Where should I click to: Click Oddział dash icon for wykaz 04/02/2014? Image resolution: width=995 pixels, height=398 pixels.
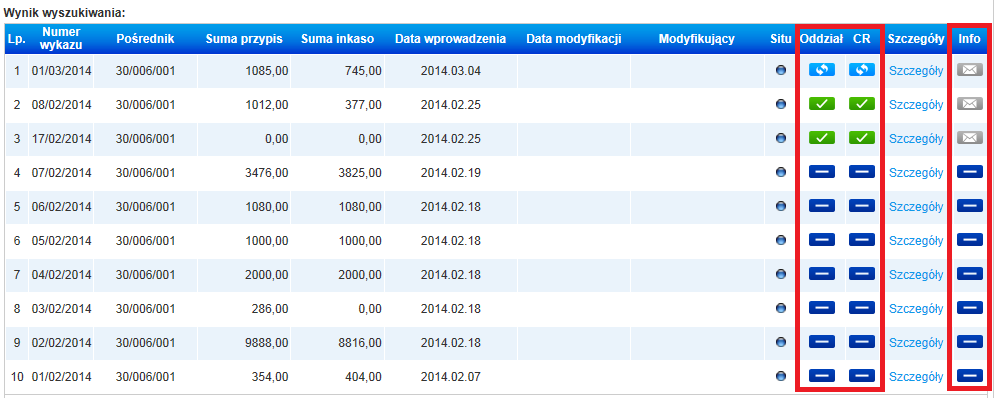click(x=822, y=274)
